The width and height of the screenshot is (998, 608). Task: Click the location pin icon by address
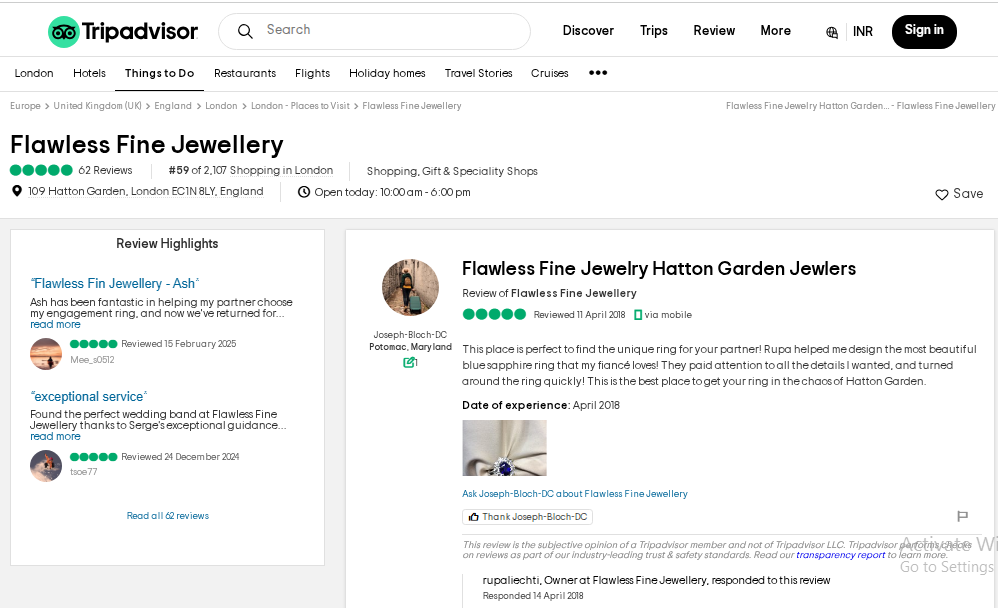pos(17,191)
